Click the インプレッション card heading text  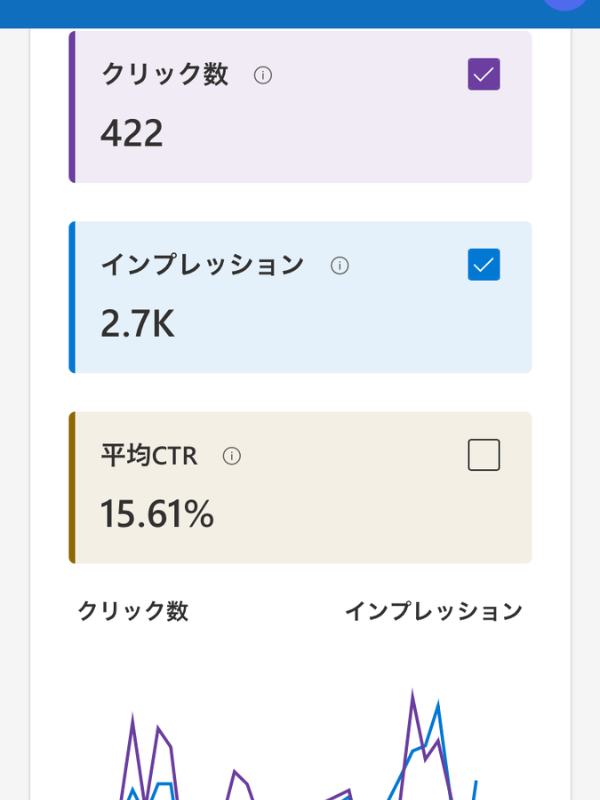202,265
